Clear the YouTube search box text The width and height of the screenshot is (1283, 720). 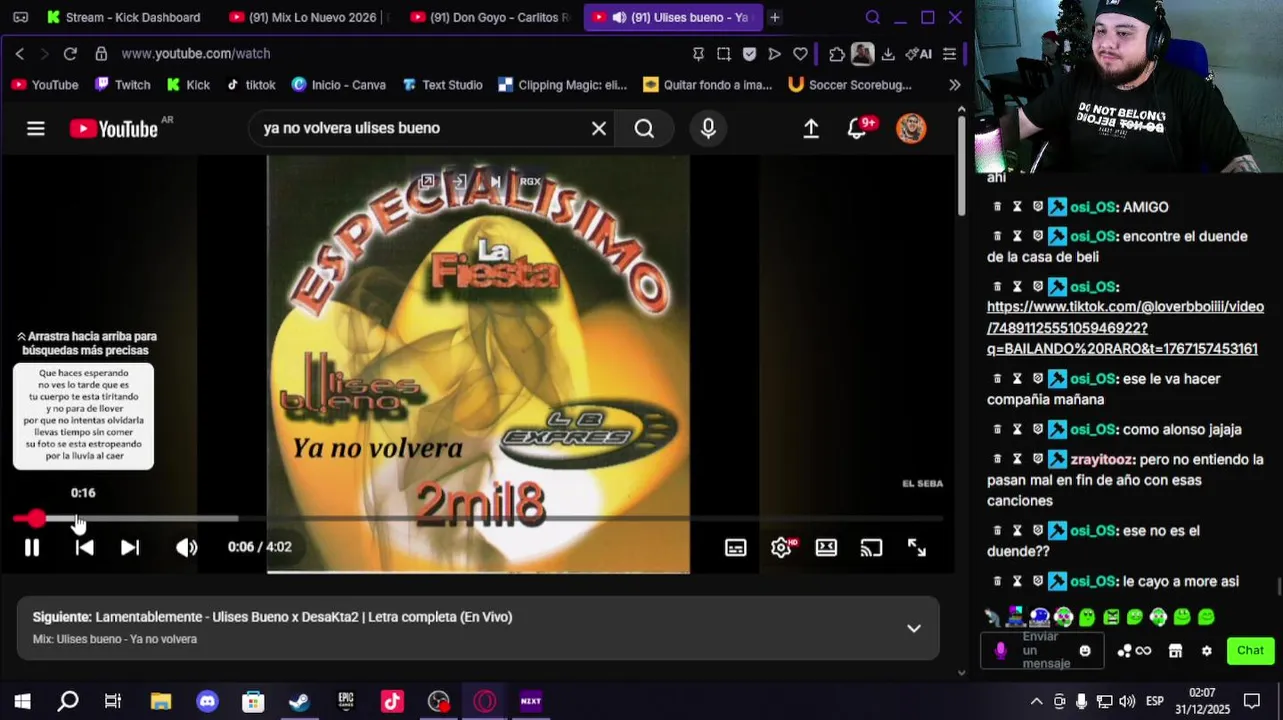tap(599, 128)
